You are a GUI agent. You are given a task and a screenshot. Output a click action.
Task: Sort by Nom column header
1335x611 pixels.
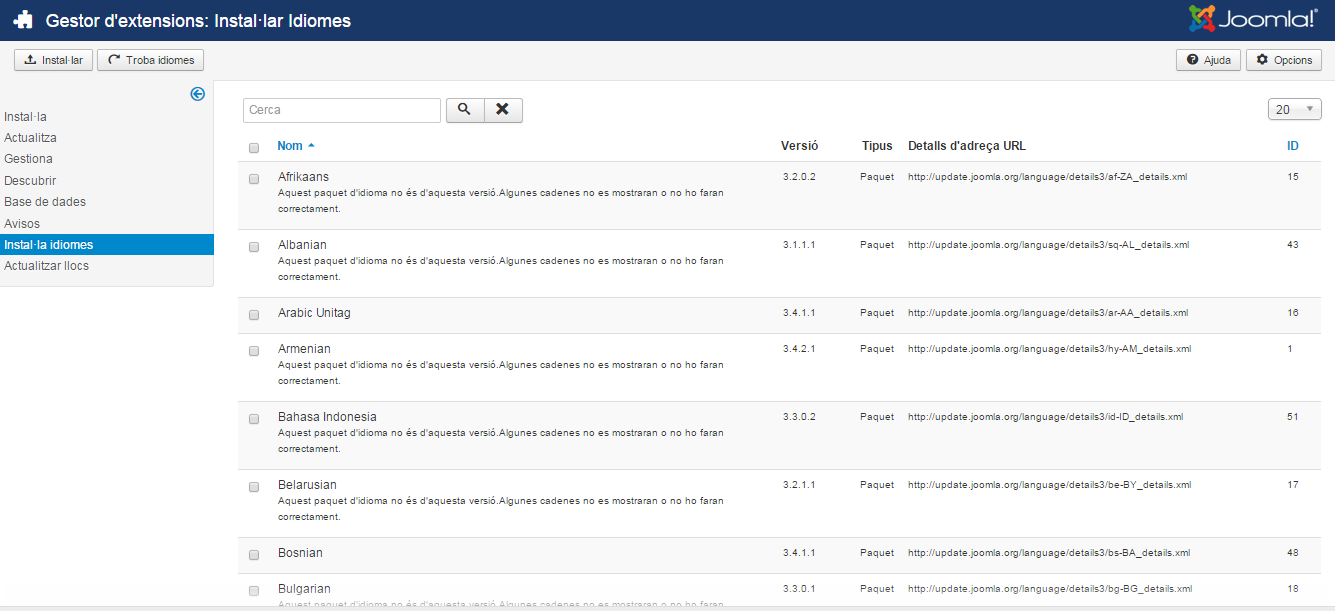(290, 146)
